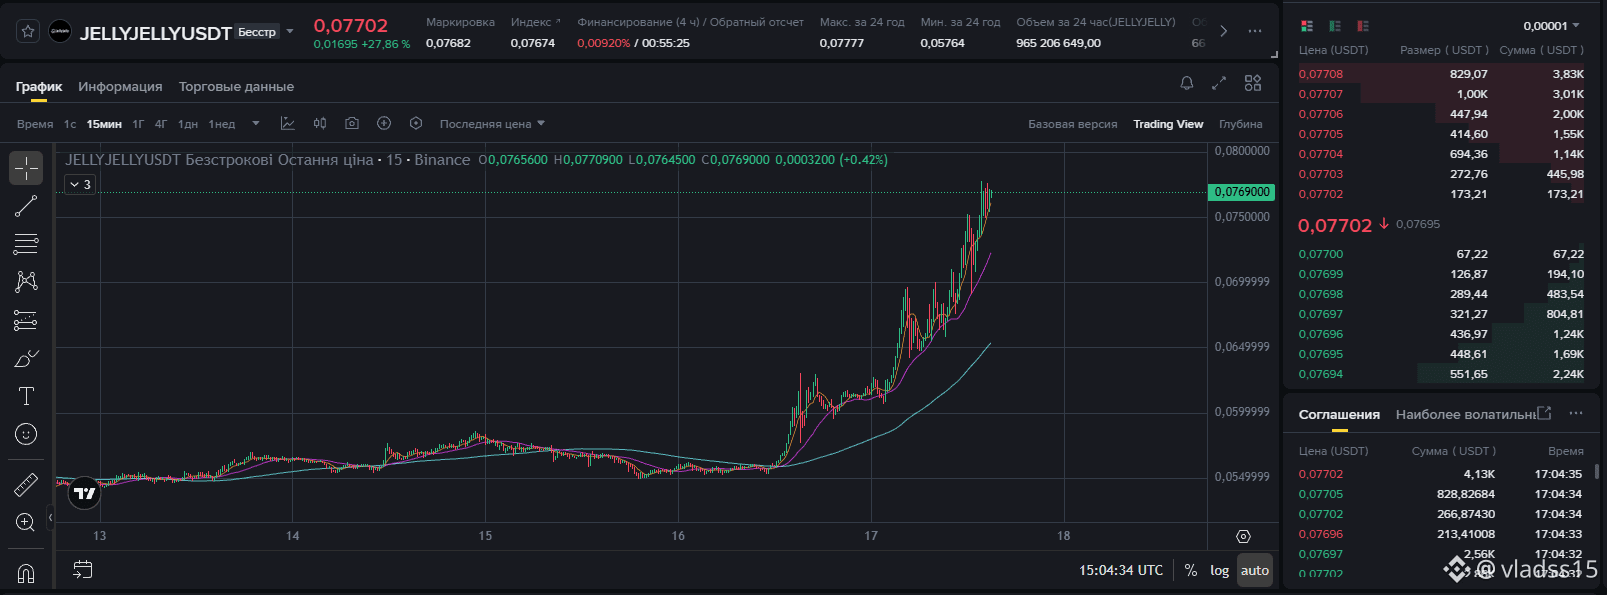
Task: Toggle auto scale on chart
Action: point(1255,570)
